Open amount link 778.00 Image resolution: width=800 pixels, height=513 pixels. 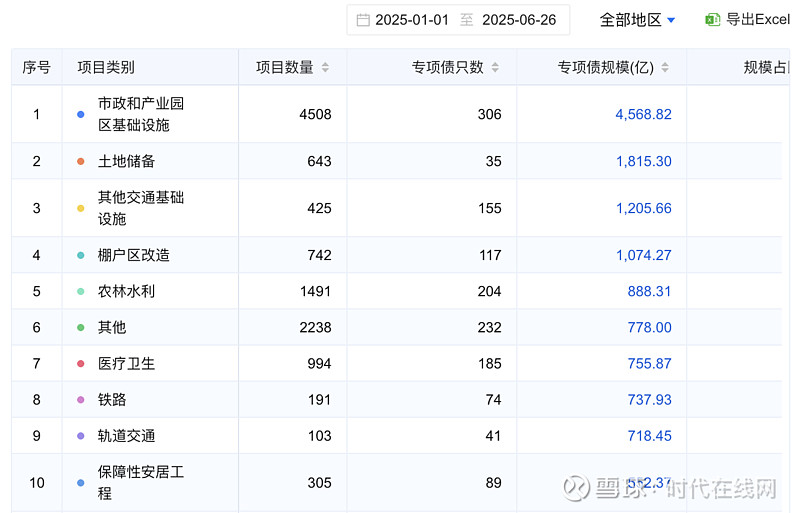(649, 328)
